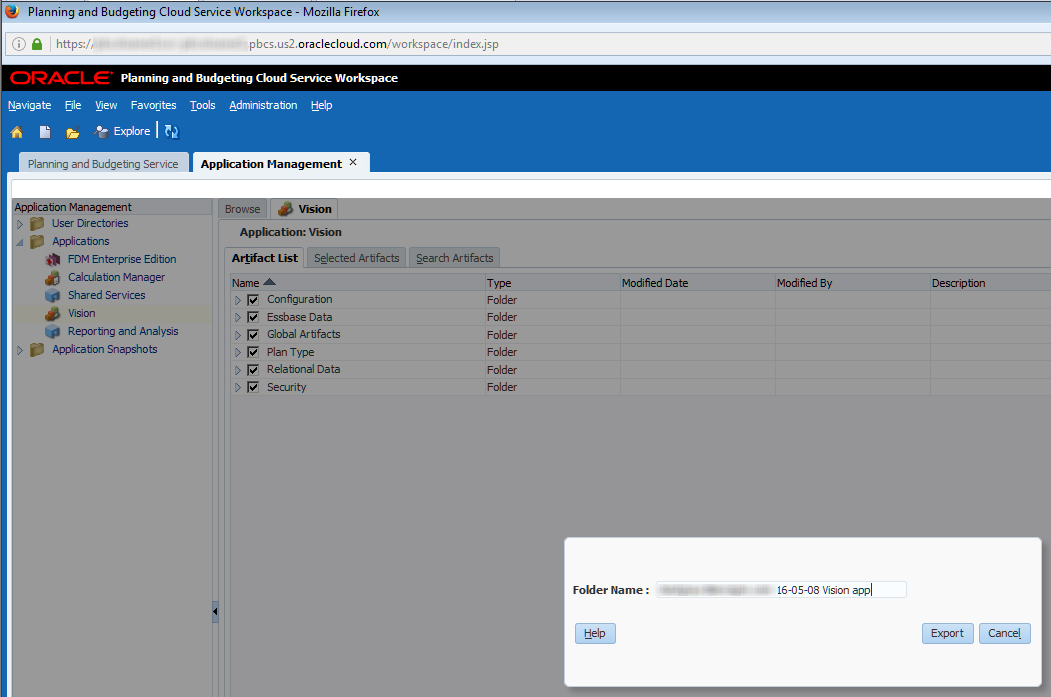Click the Explore toolbar button

(x=122, y=131)
